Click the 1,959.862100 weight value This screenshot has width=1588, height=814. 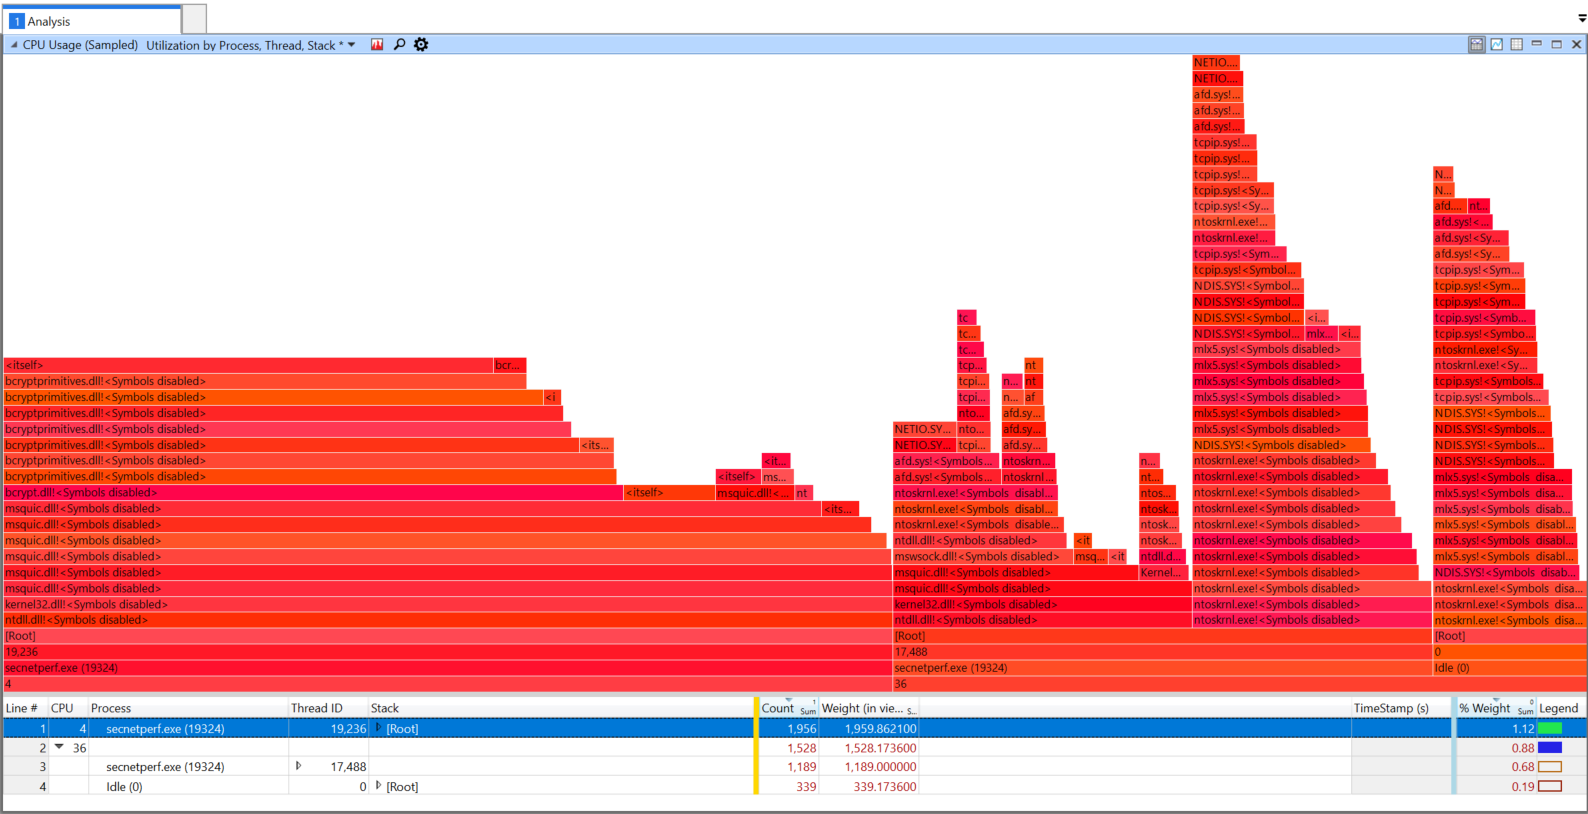coord(880,729)
